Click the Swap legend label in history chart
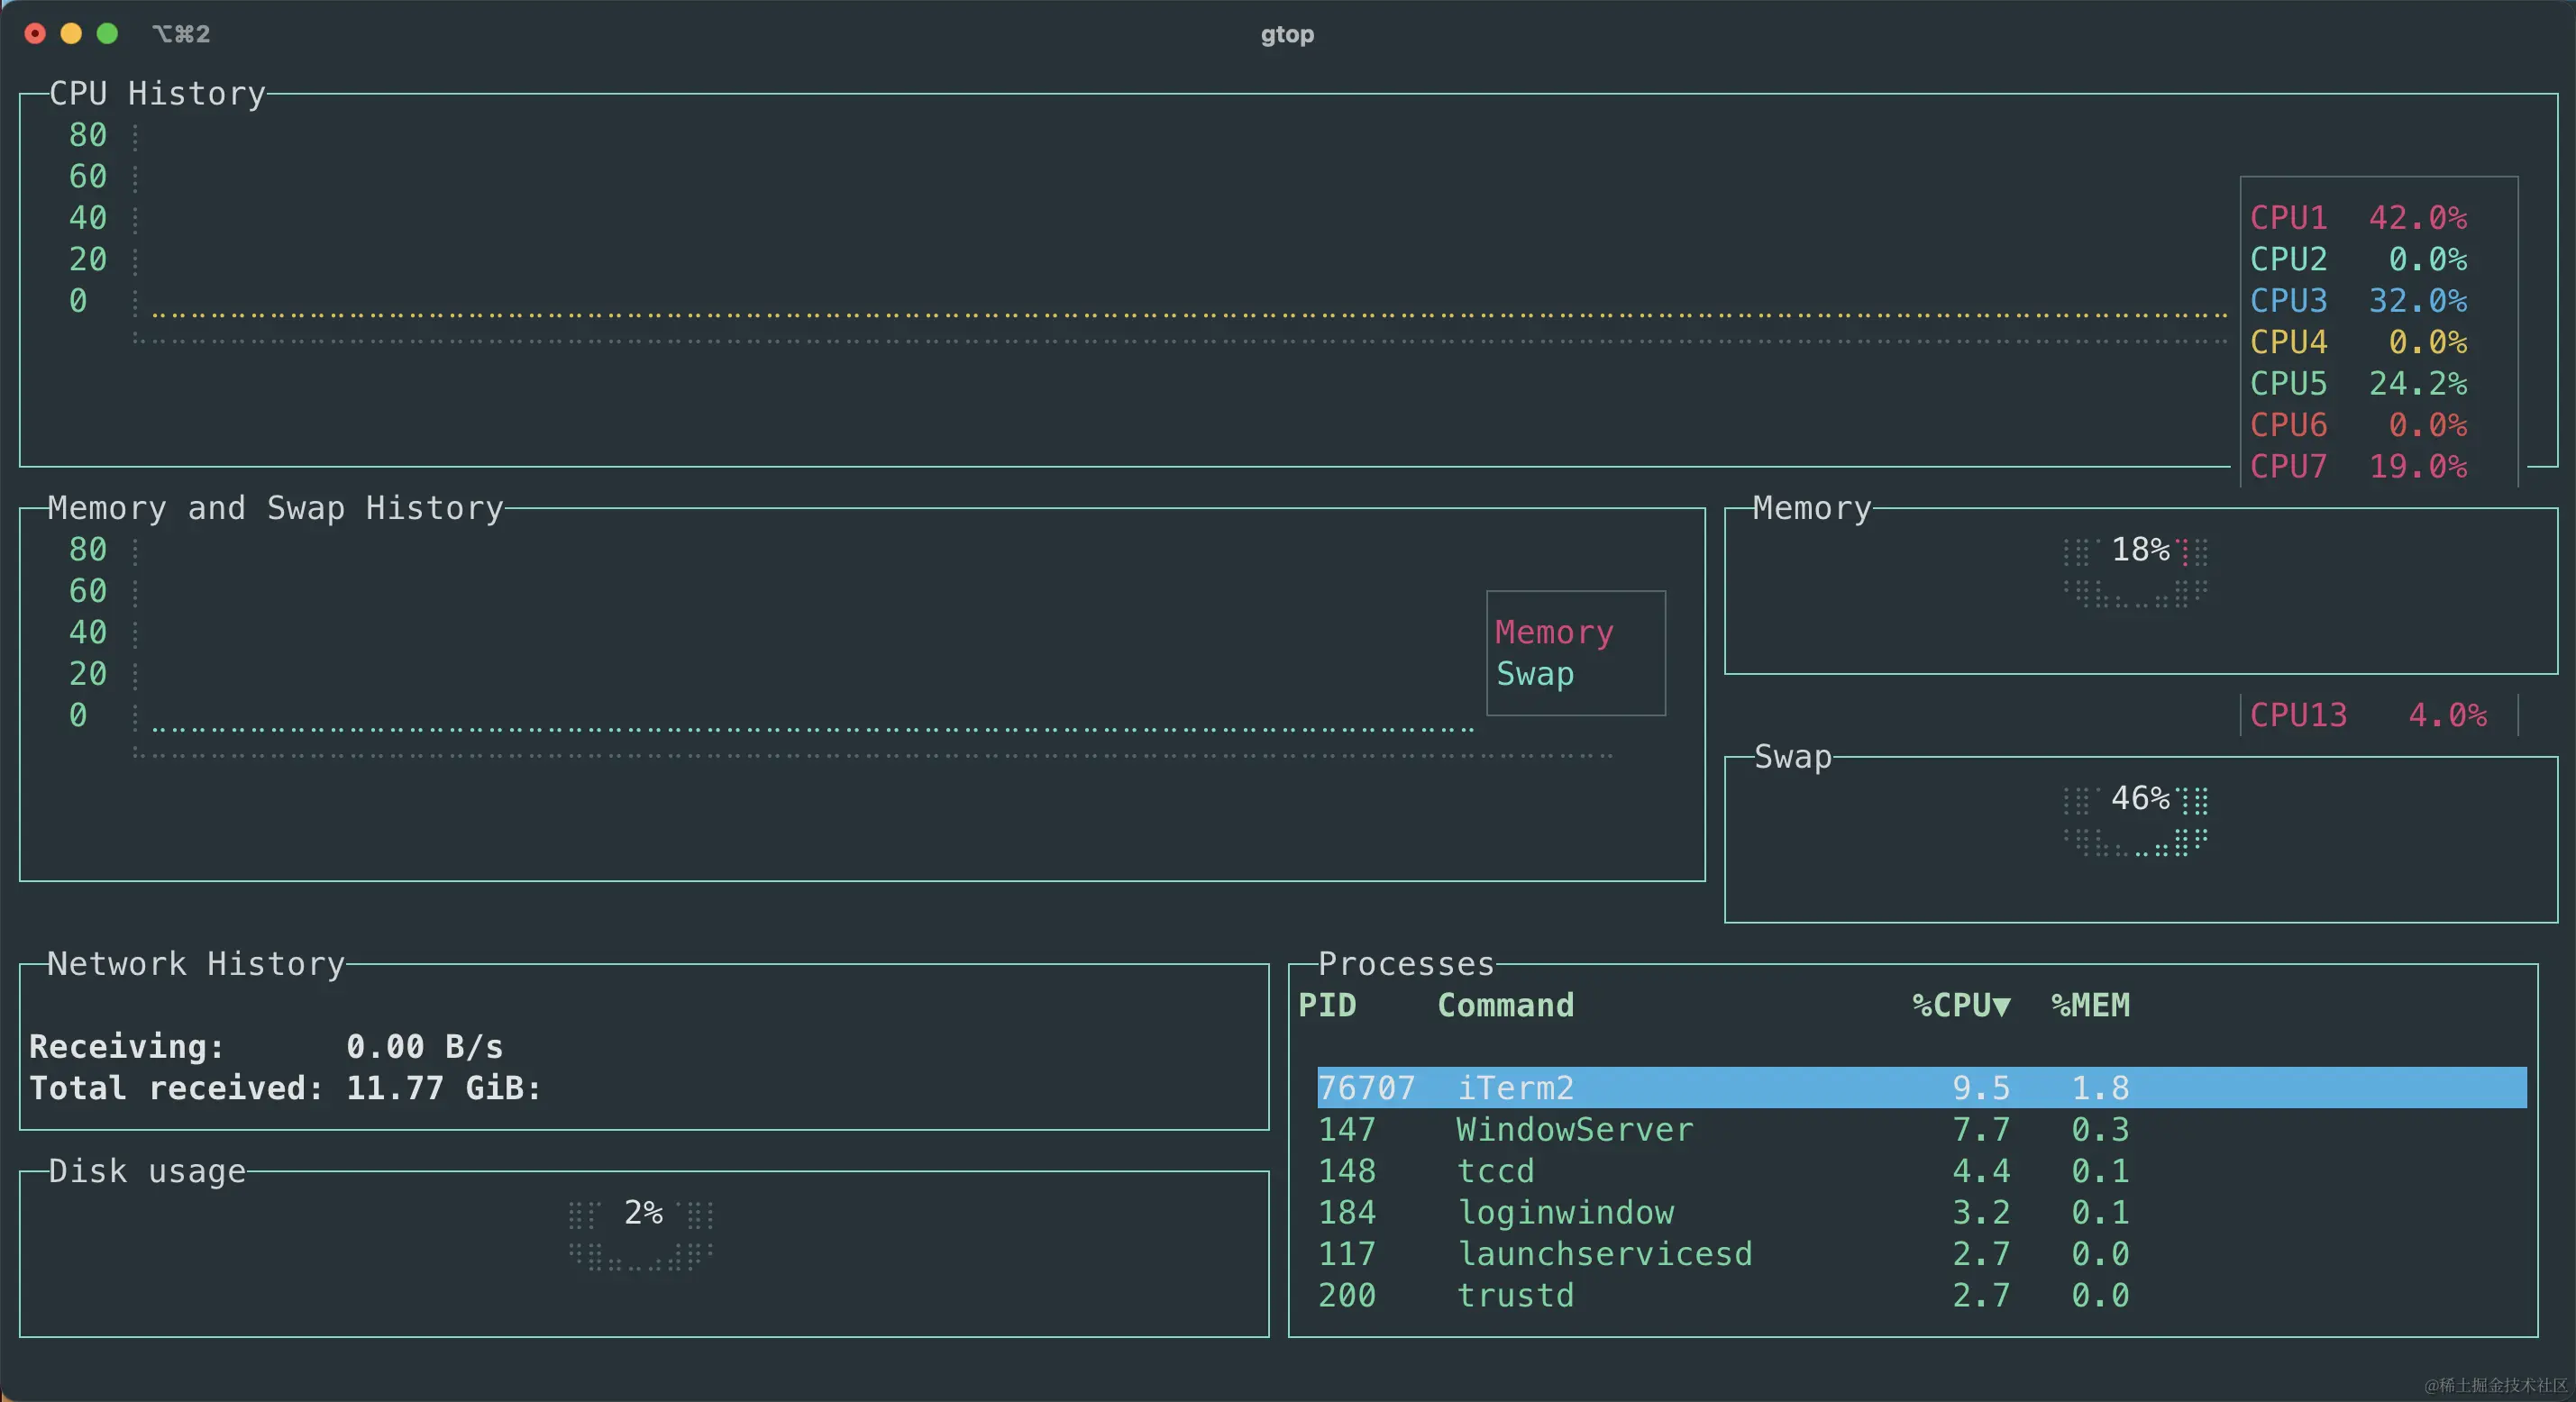2576x1402 pixels. (1535, 675)
